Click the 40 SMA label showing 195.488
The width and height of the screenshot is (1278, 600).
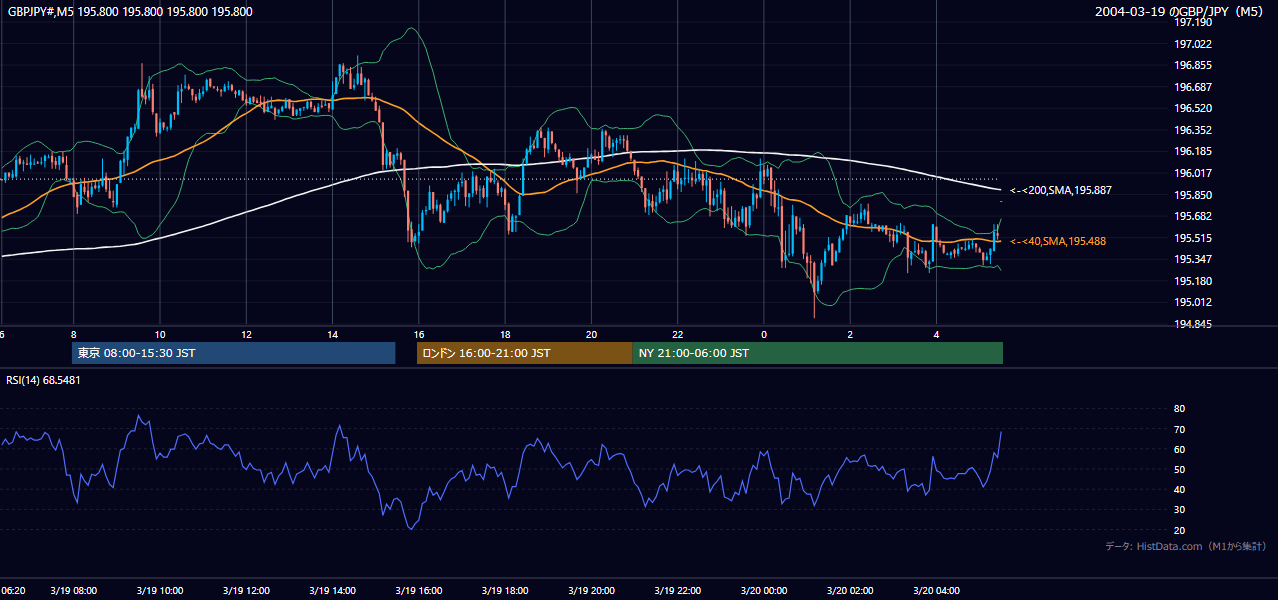click(x=1058, y=241)
